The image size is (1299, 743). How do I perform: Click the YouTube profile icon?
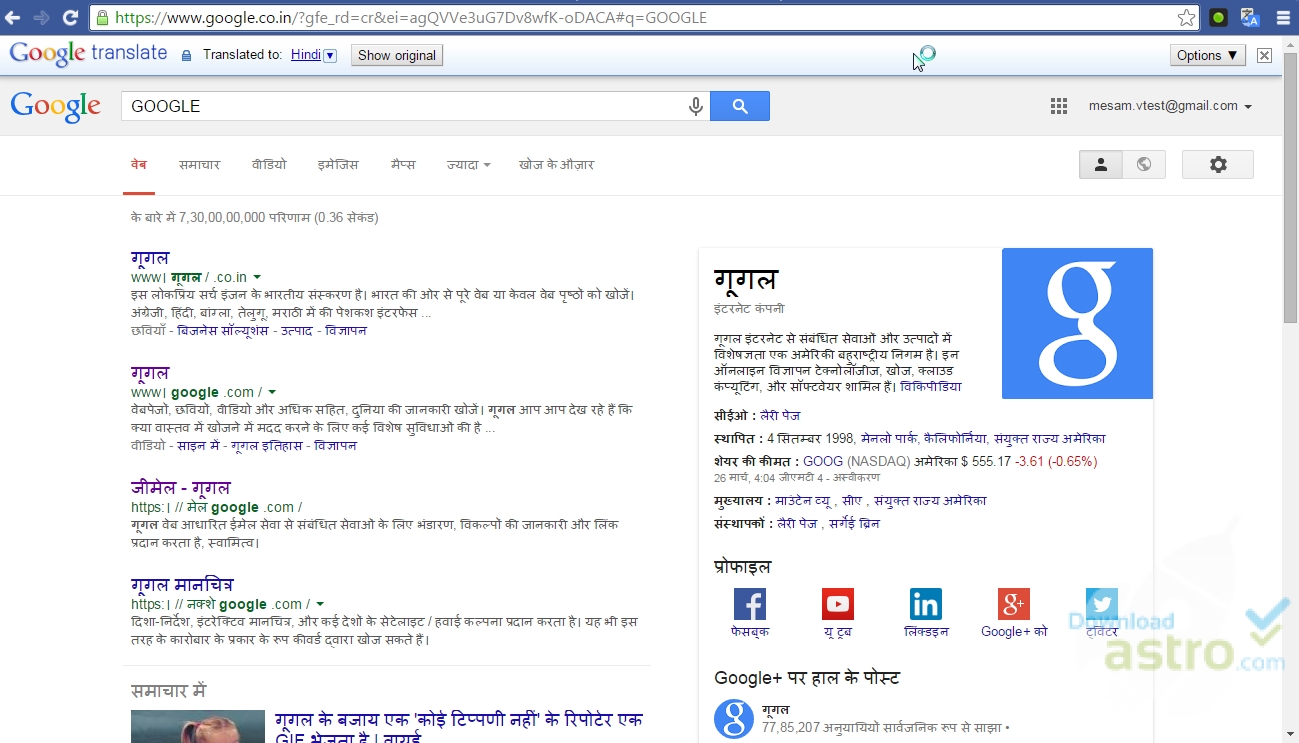[x=838, y=604]
